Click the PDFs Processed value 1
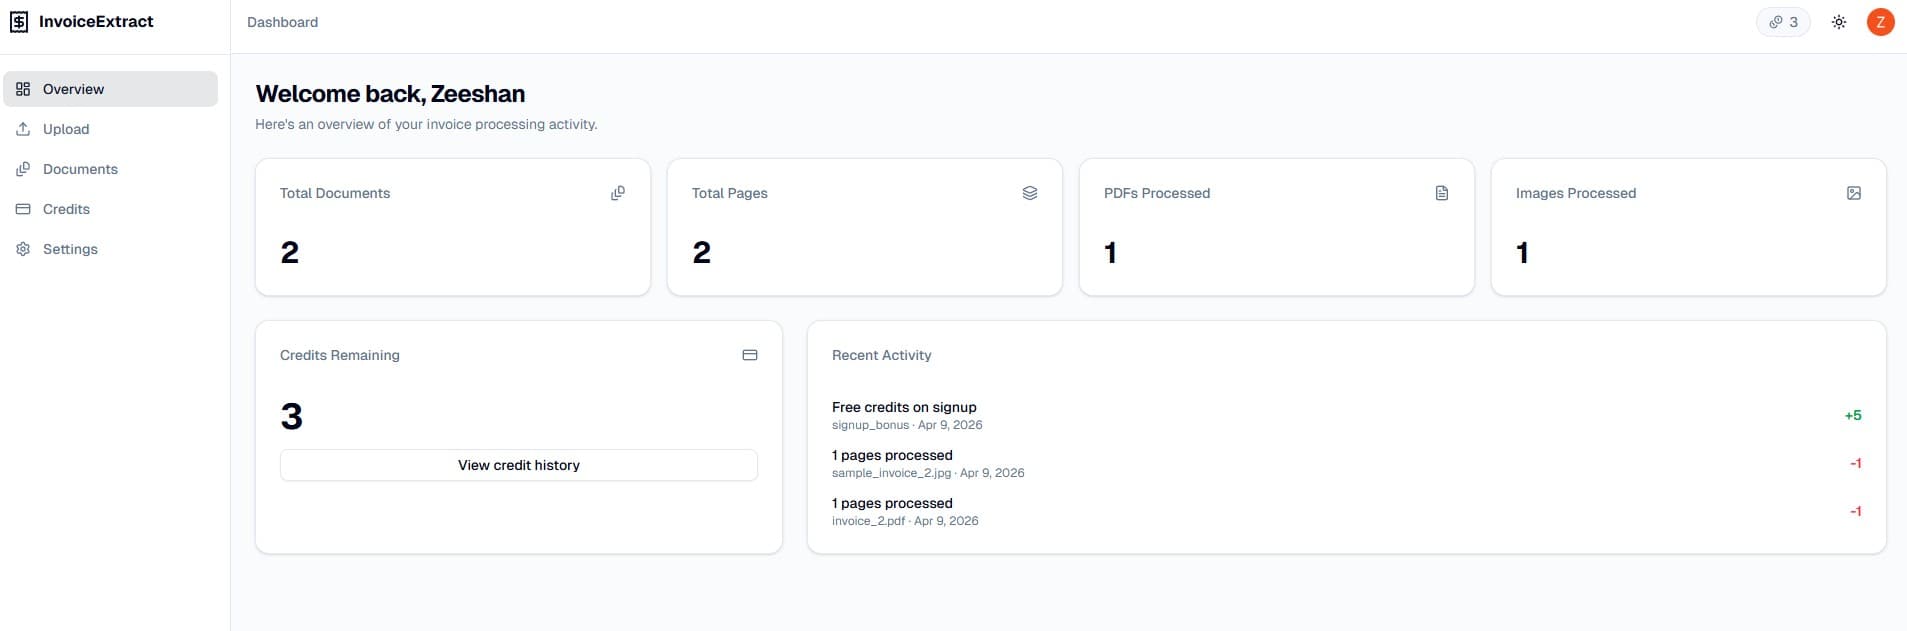The width and height of the screenshot is (1907, 631). (x=1110, y=252)
